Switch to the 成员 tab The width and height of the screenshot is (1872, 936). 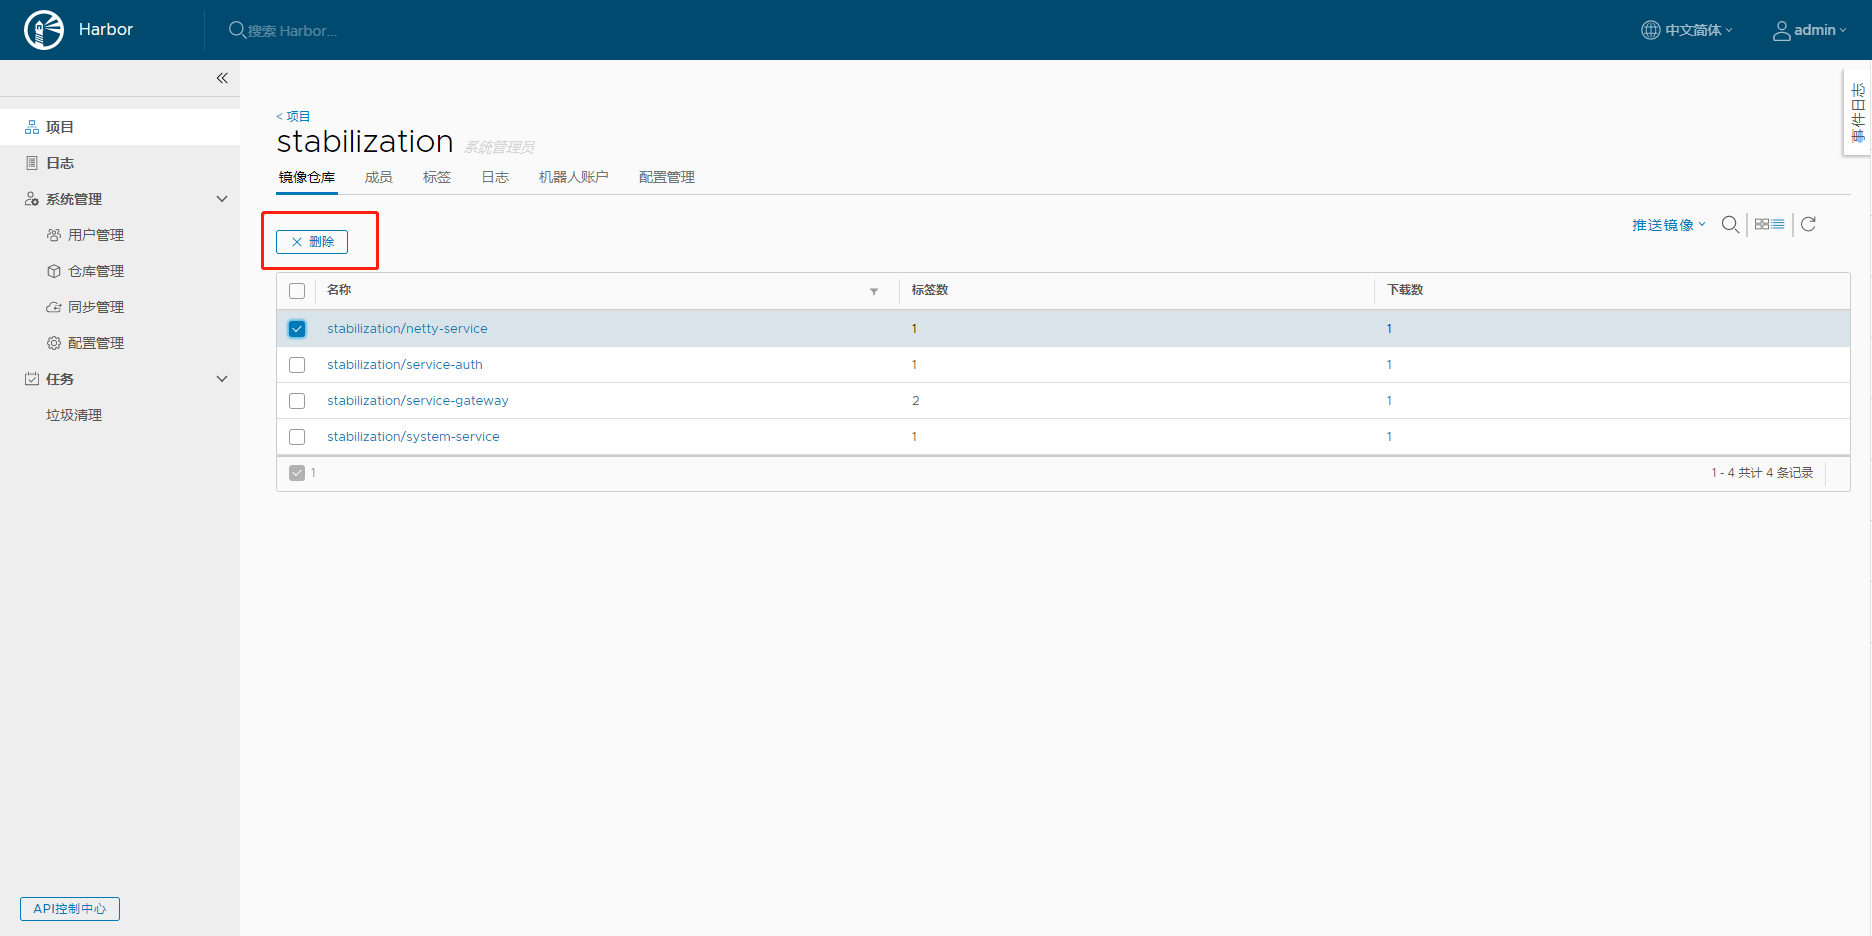[379, 177]
